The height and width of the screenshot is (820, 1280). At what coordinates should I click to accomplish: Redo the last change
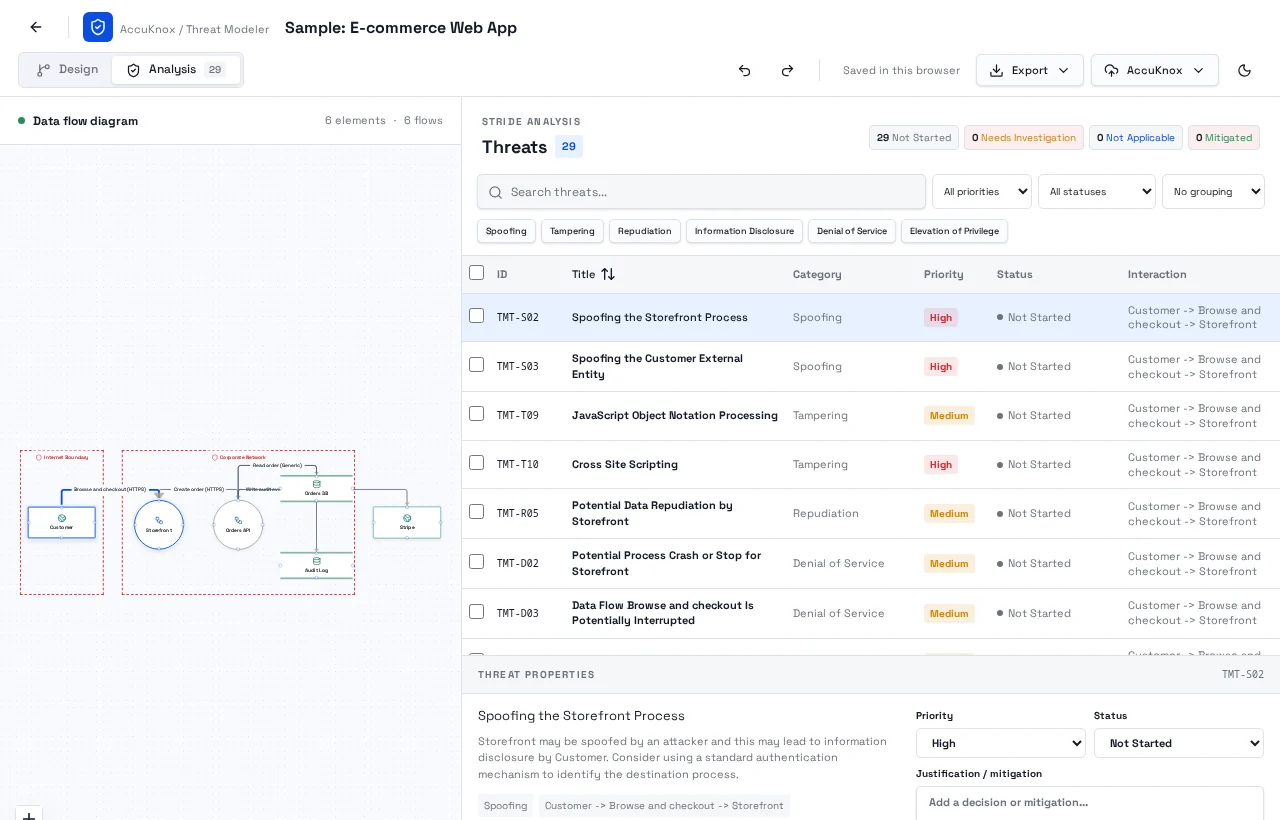tap(787, 70)
